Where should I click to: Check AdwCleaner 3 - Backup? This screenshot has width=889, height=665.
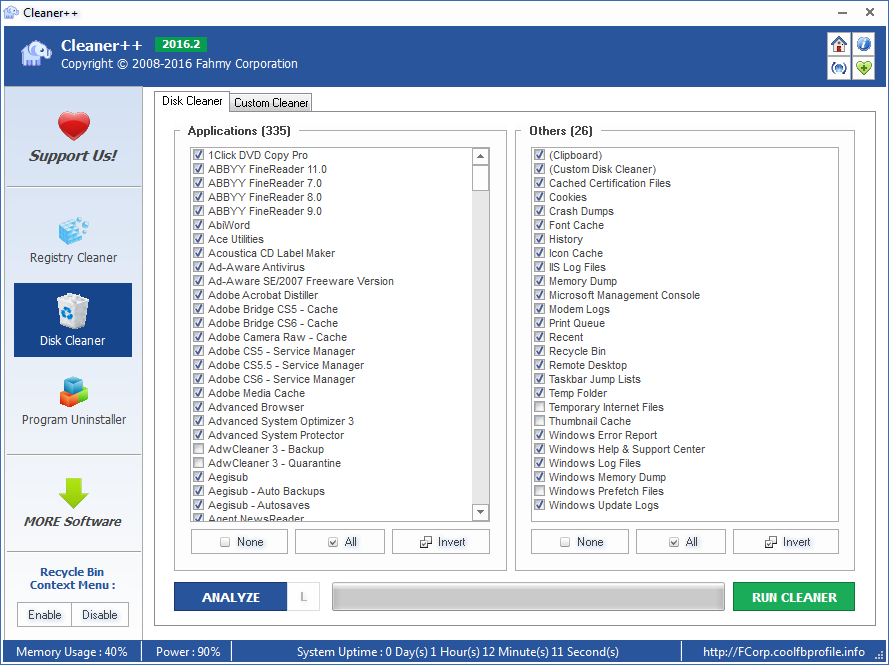point(198,448)
